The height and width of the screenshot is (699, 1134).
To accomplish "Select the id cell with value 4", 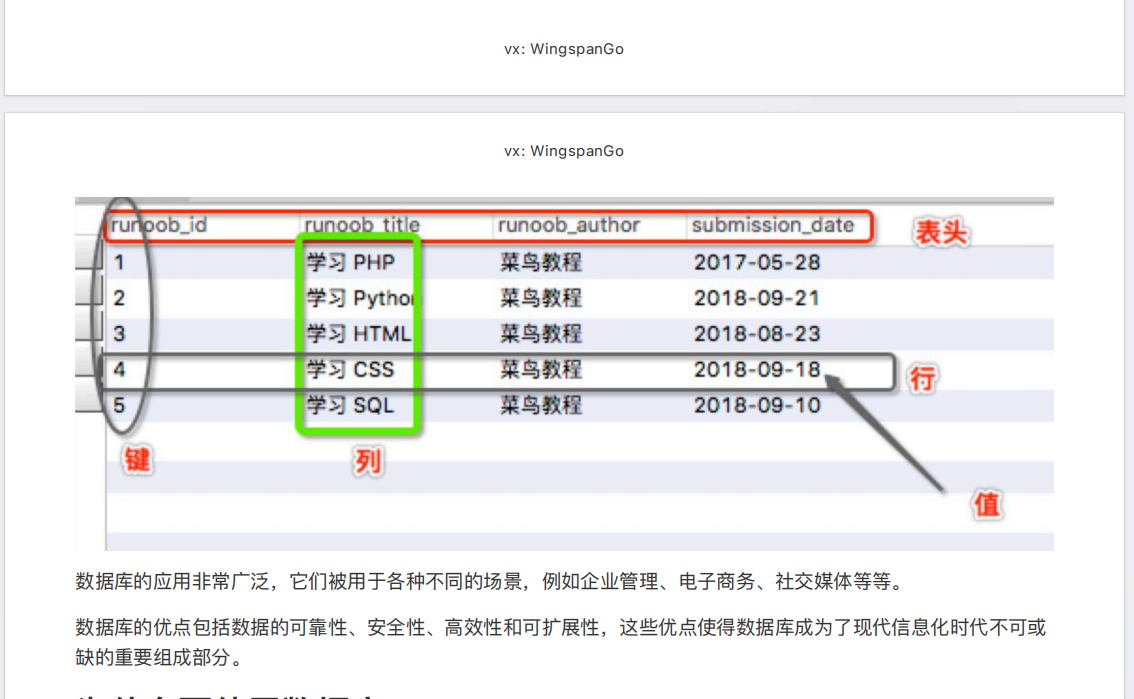I will tap(119, 369).
